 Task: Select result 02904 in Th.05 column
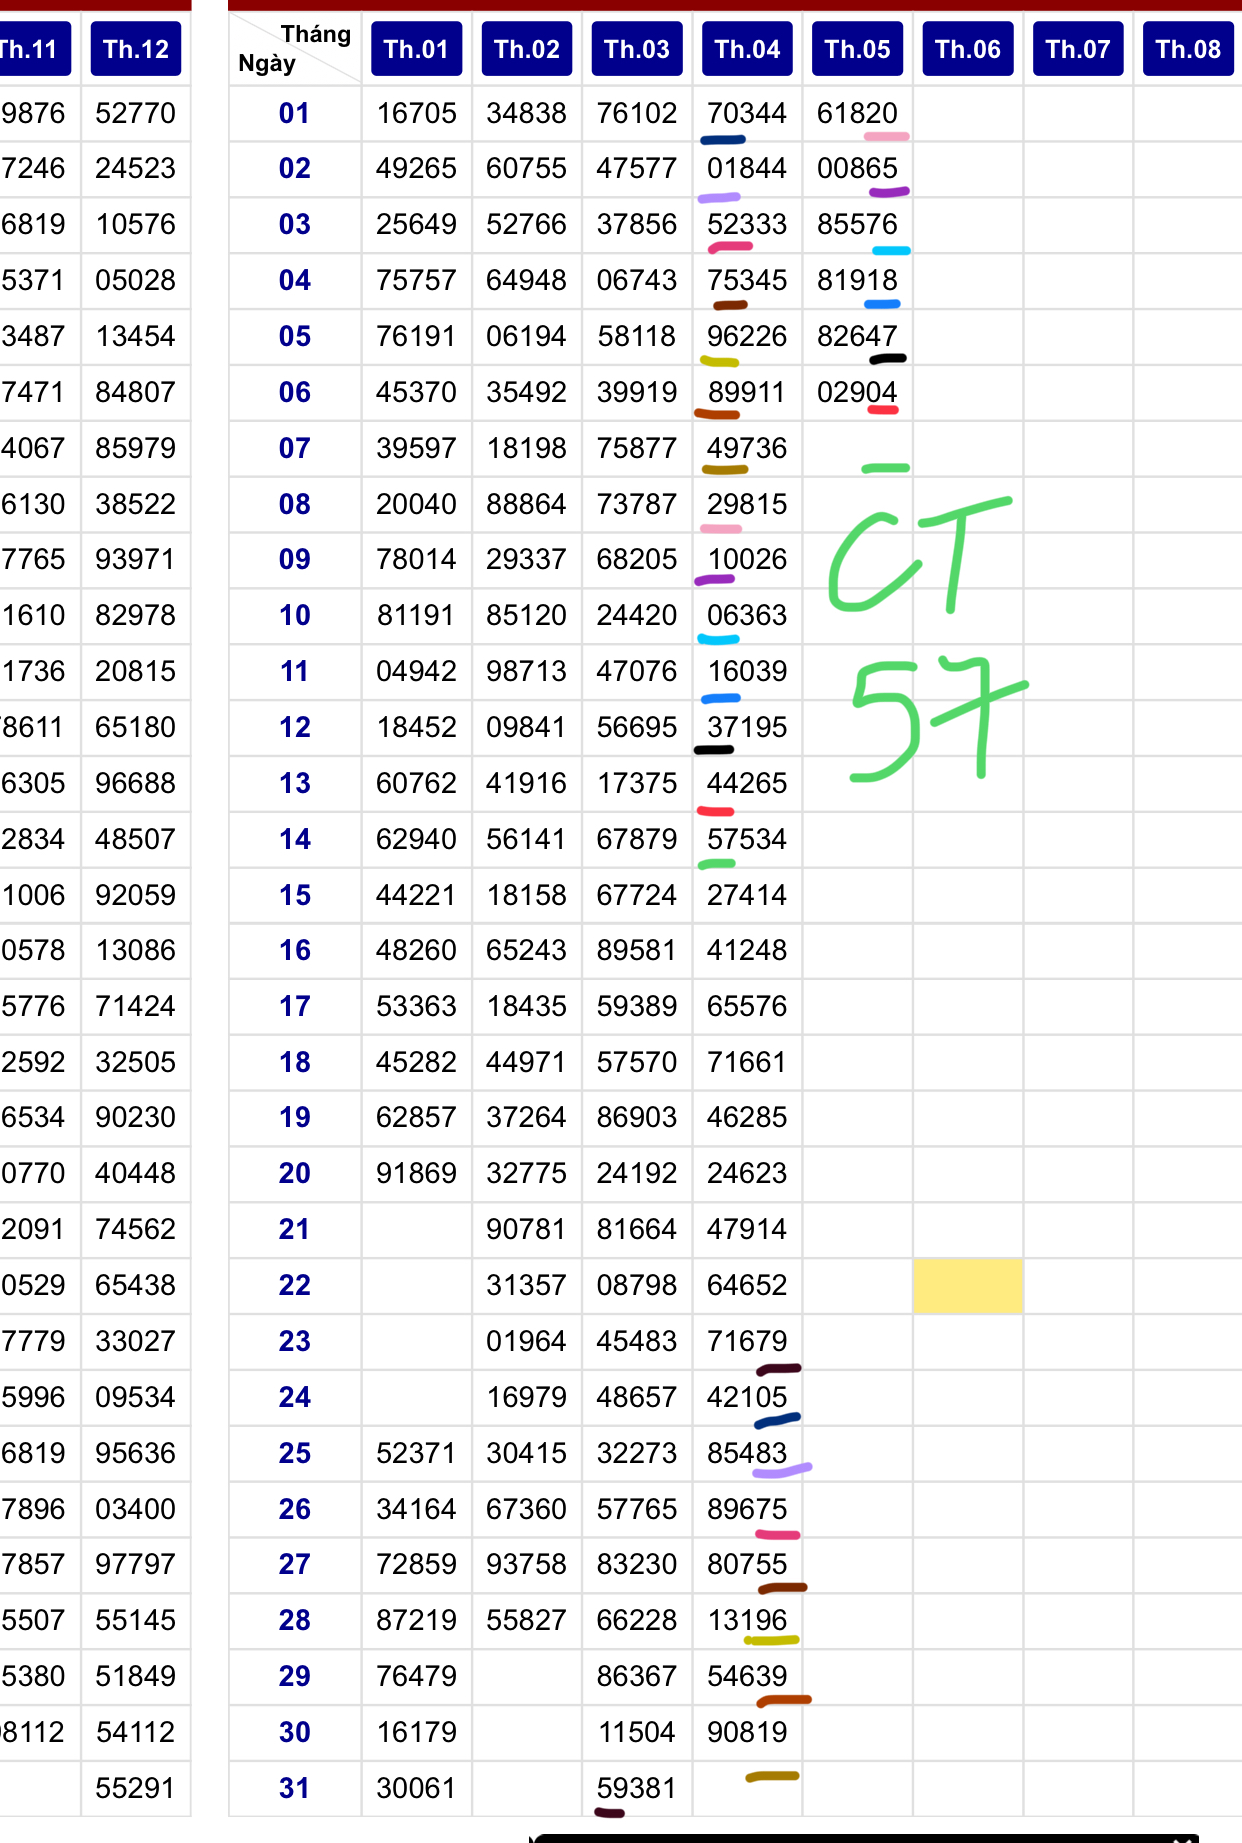tap(857, 392)
